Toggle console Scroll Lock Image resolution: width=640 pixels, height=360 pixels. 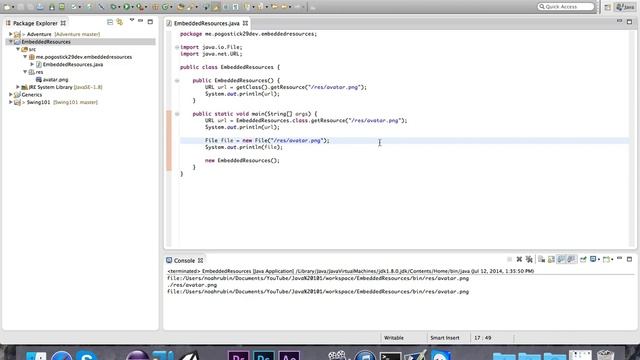[x=551, y=259]
